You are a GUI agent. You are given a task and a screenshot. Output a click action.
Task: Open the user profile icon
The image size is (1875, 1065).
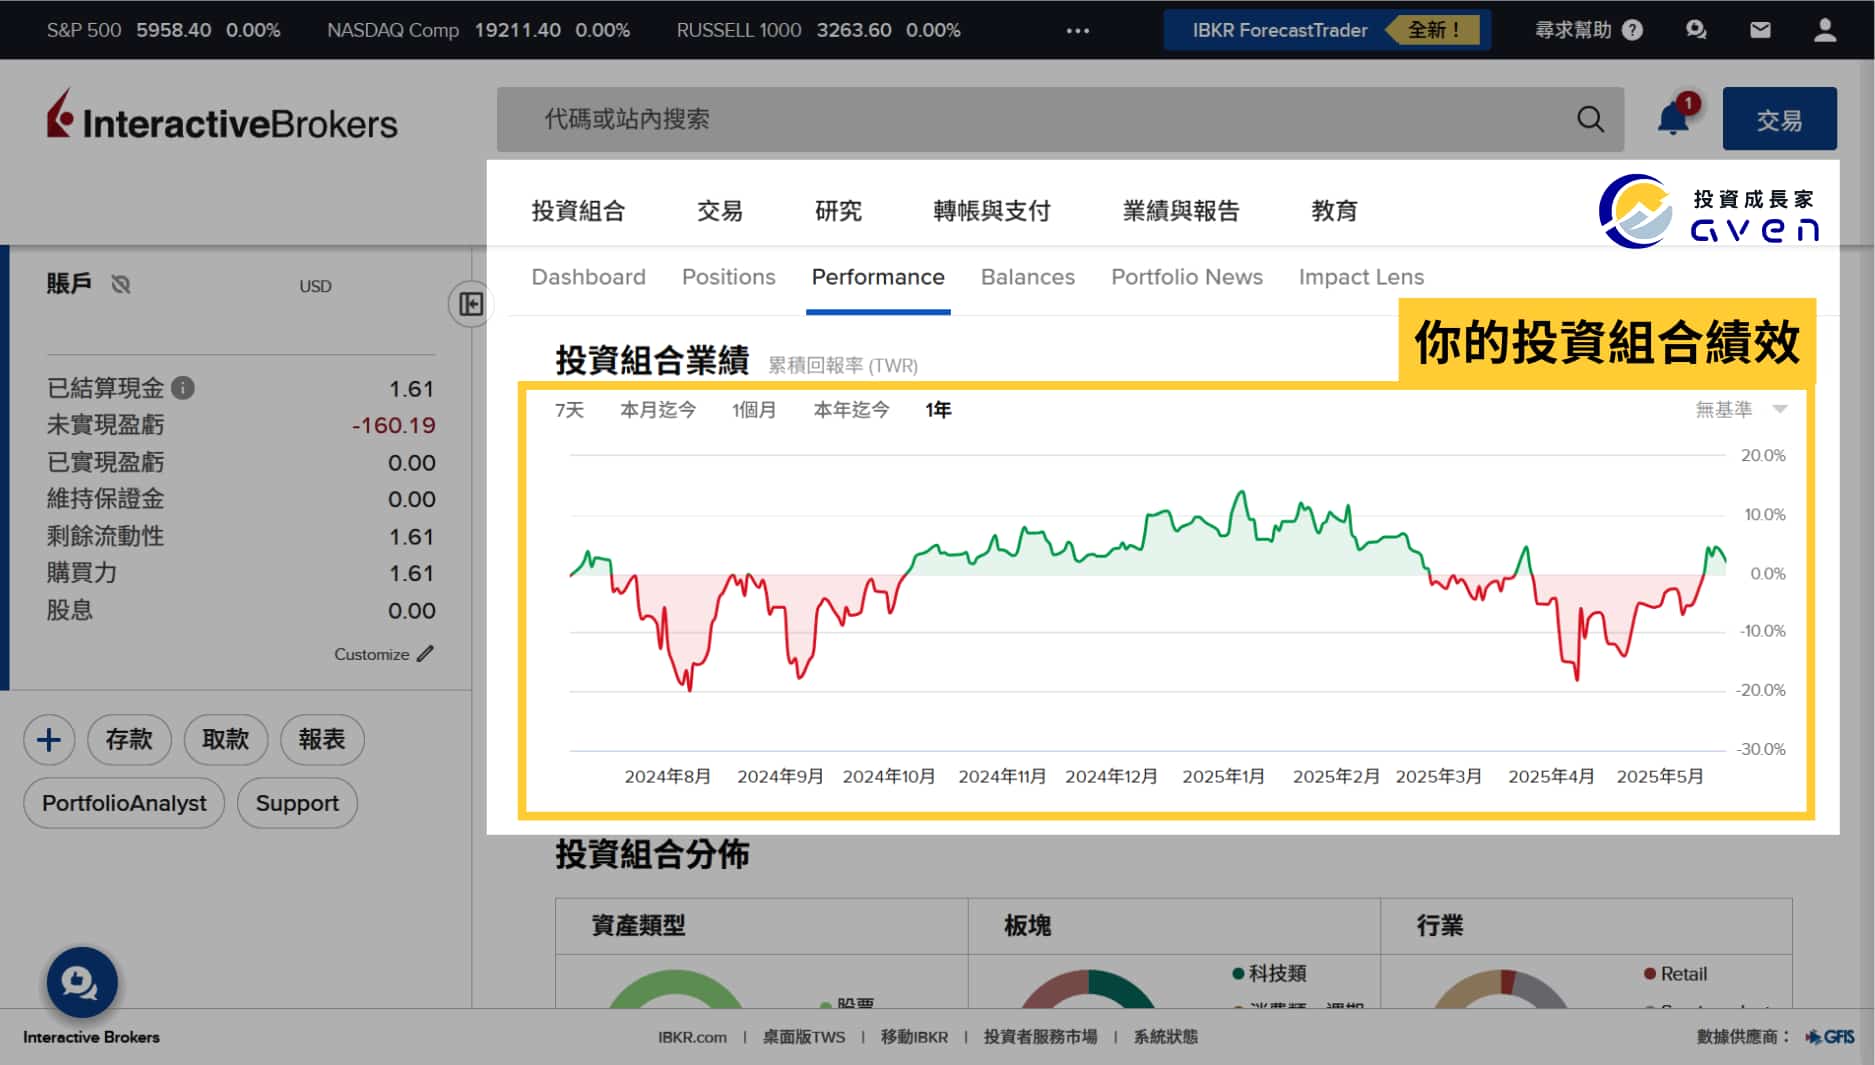pyautogui.click(x=1824, y=30)
